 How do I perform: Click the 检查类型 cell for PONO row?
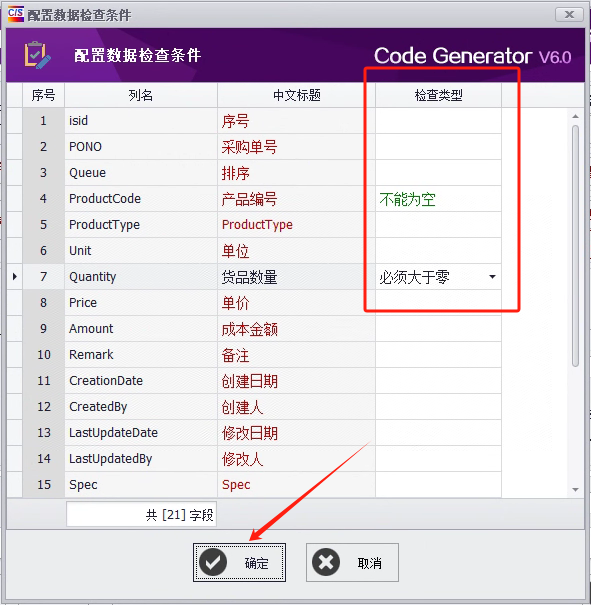click(x=438, y=147)
